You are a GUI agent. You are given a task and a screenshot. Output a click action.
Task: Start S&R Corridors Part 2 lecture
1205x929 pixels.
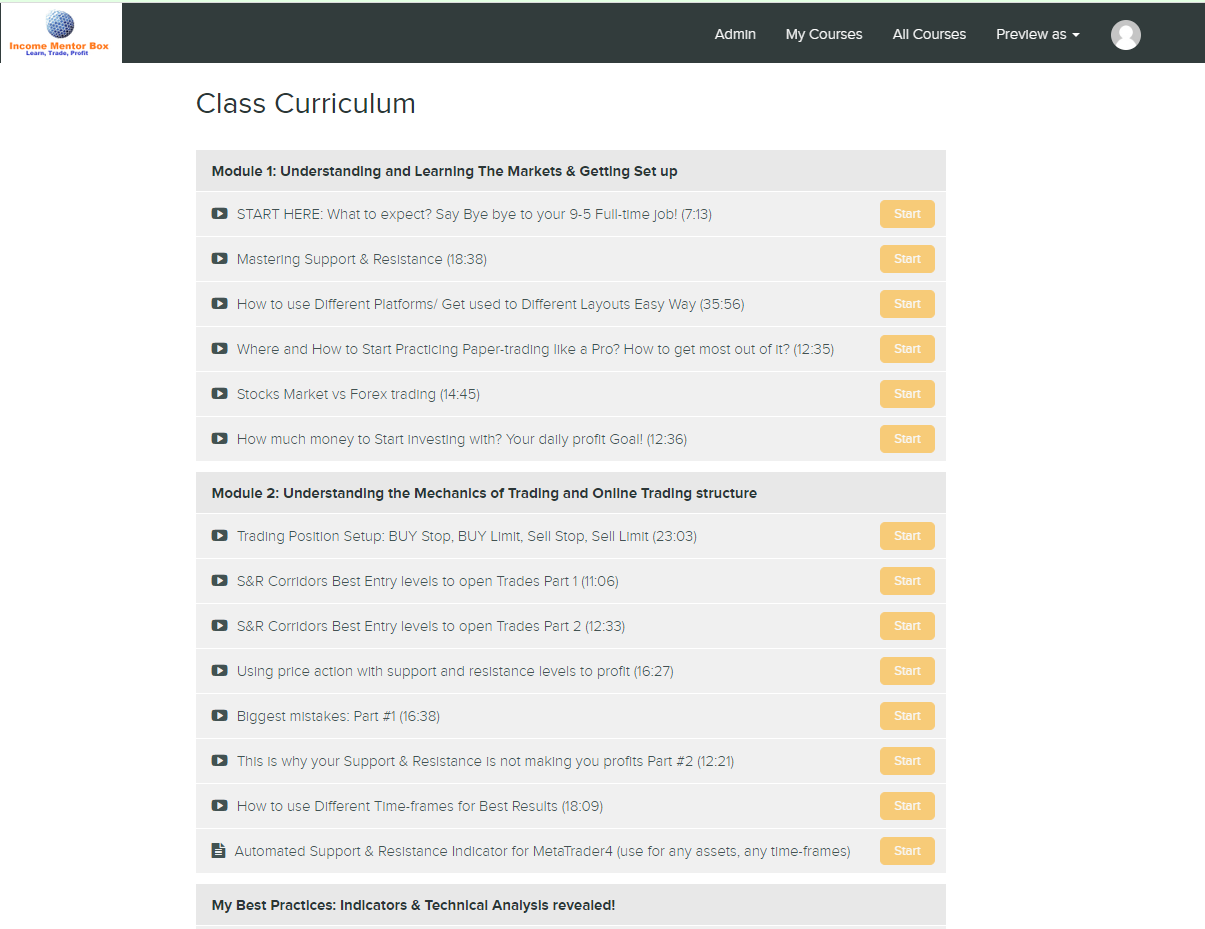tap(907, 626)
